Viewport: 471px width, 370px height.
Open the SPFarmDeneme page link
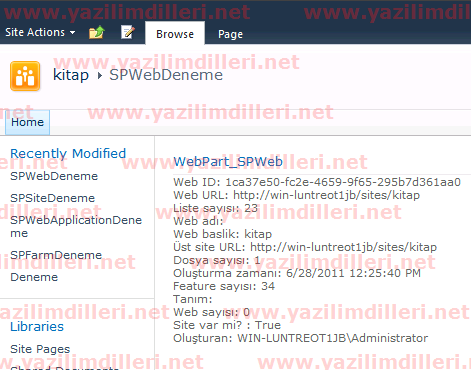click(56, 255)
